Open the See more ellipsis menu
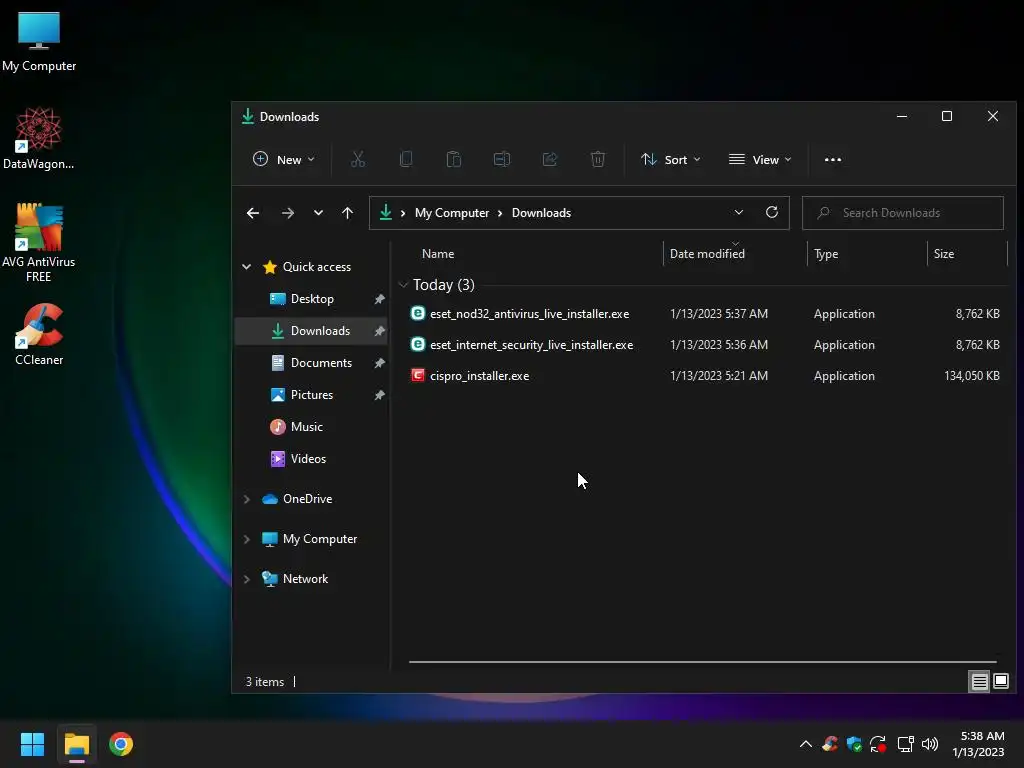 click(833, 159)
